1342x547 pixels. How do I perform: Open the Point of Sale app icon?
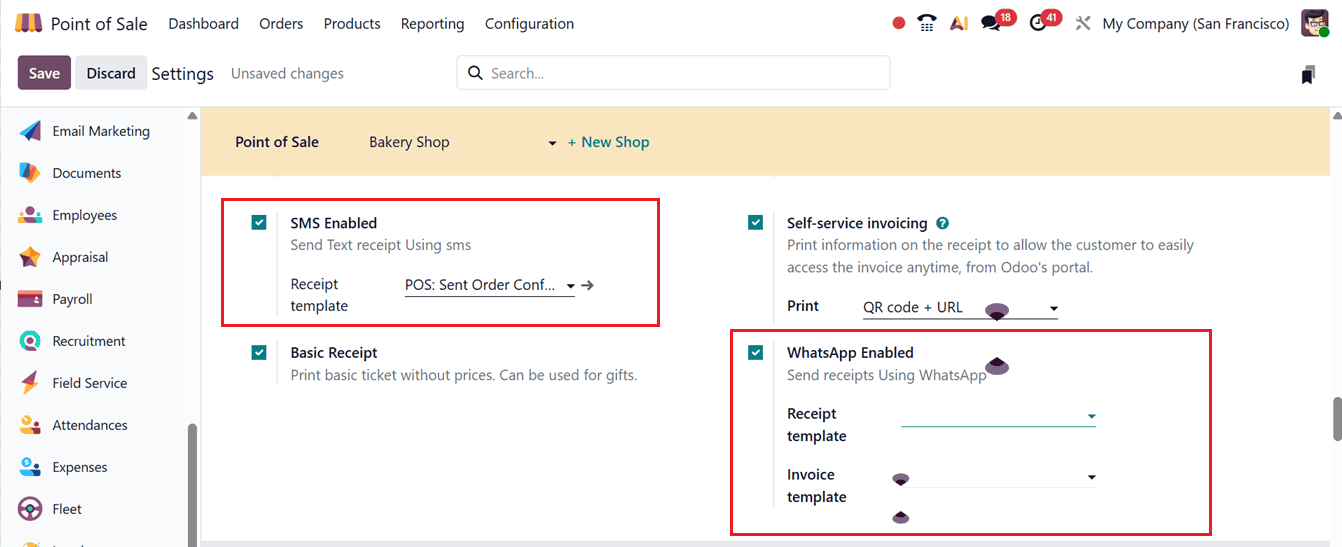[29, 23]
